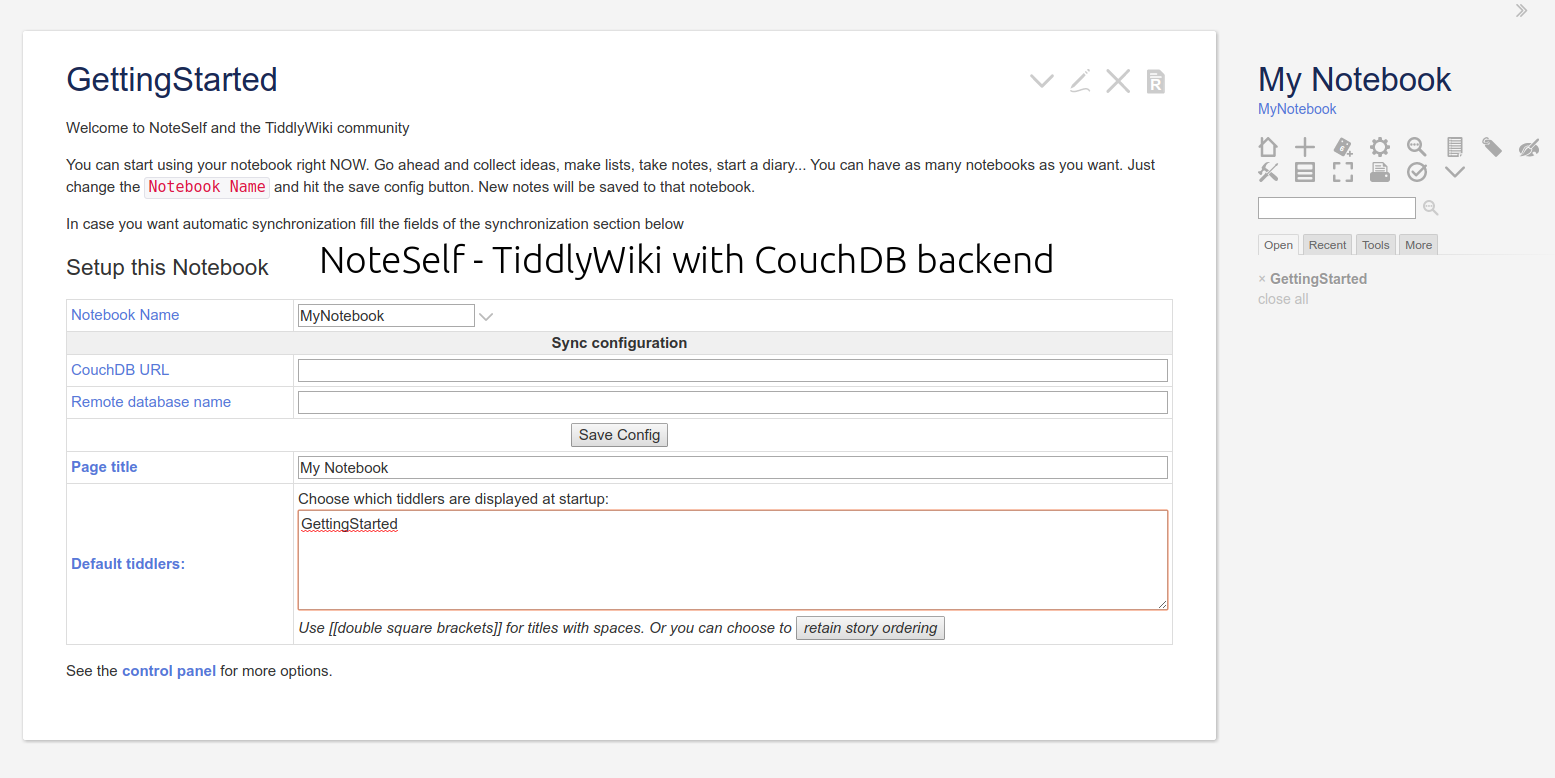Screen dimensions: 1555x778
Task: Enter full-screen mode with the fullscreen icon
Action: point(1342,171)
